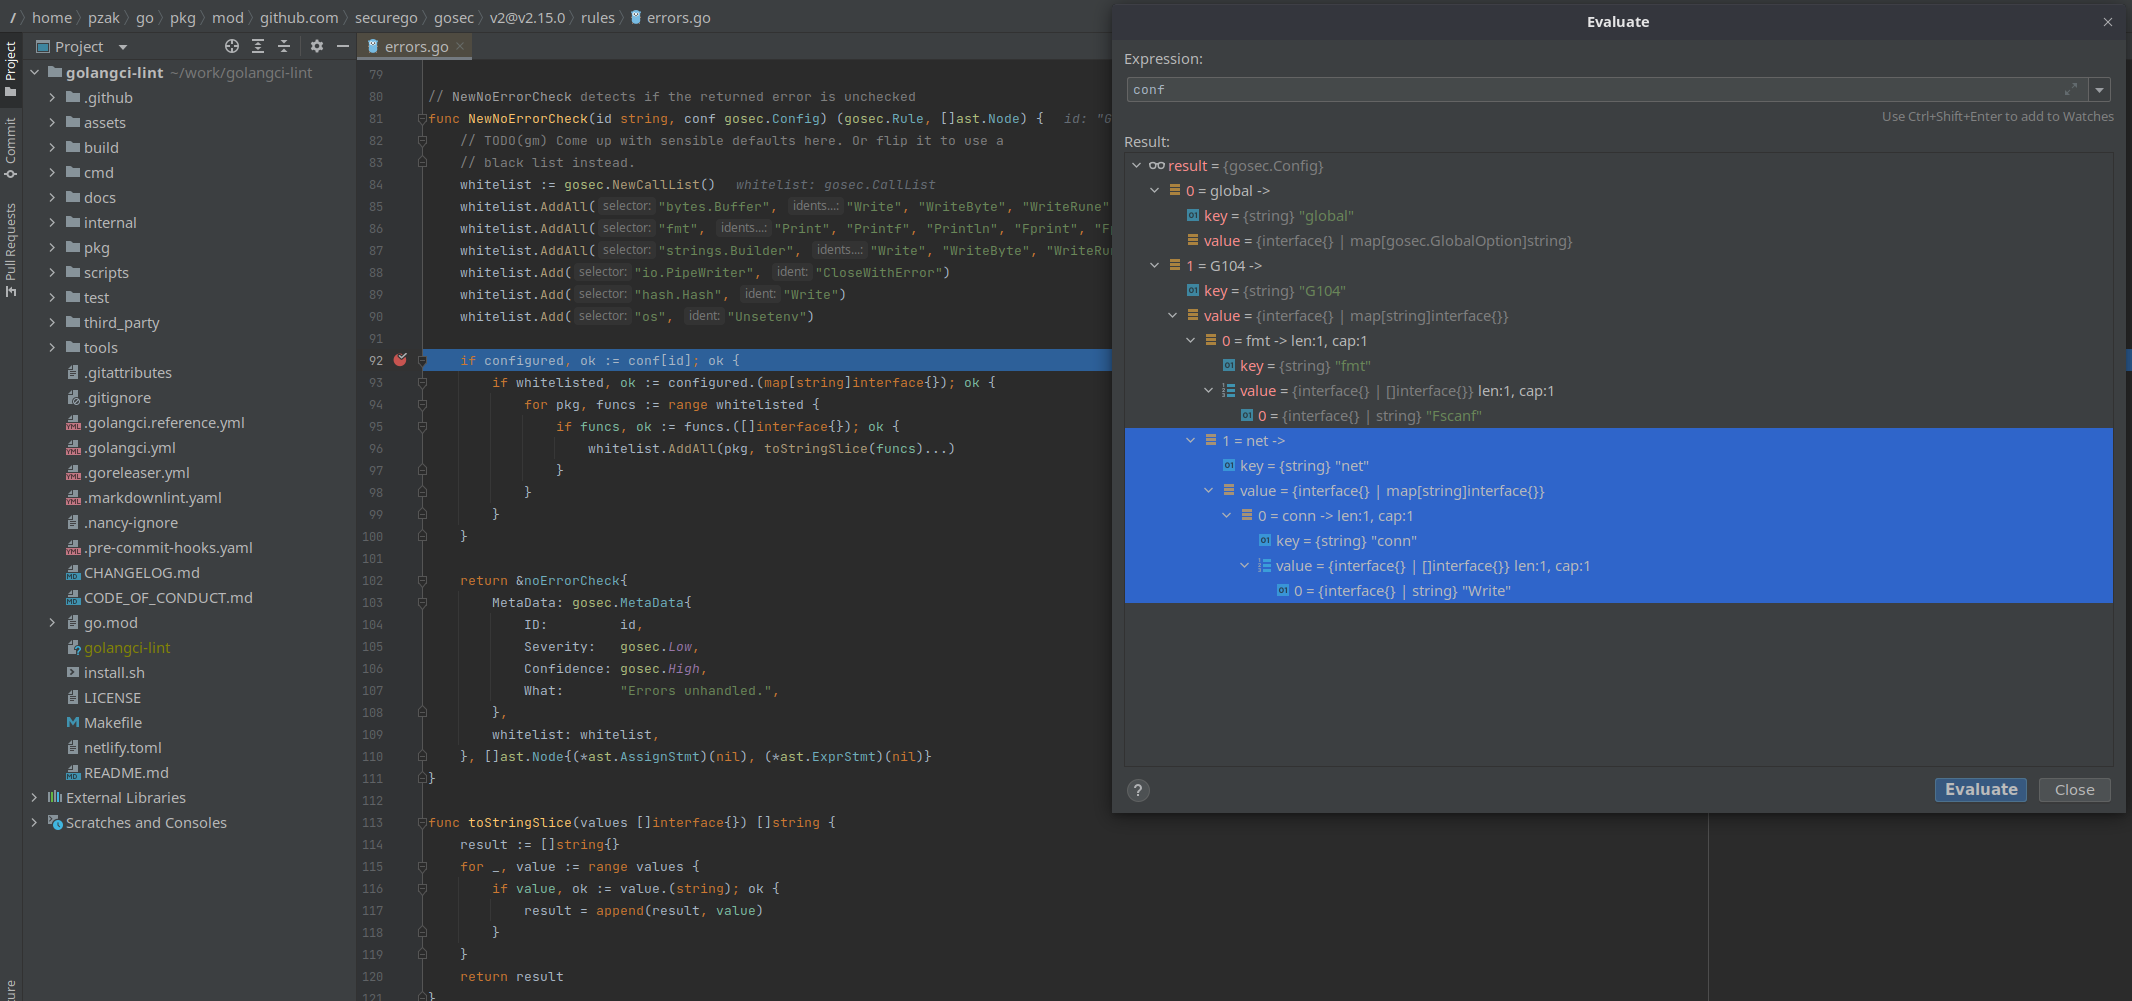Click the .goreleaser.yml file icon
This screenshot has height=1001, width=2132.
73,473
